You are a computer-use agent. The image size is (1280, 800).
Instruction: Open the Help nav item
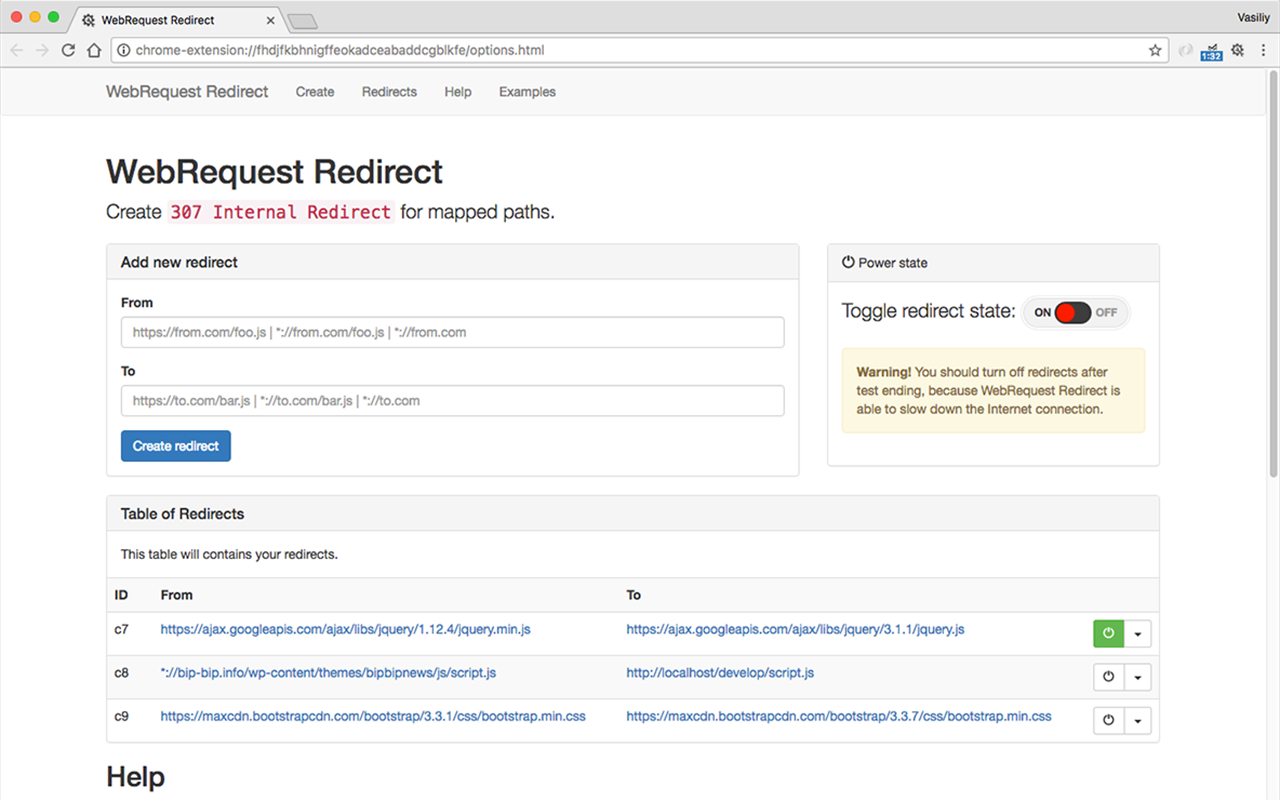[x=458, y=92]
